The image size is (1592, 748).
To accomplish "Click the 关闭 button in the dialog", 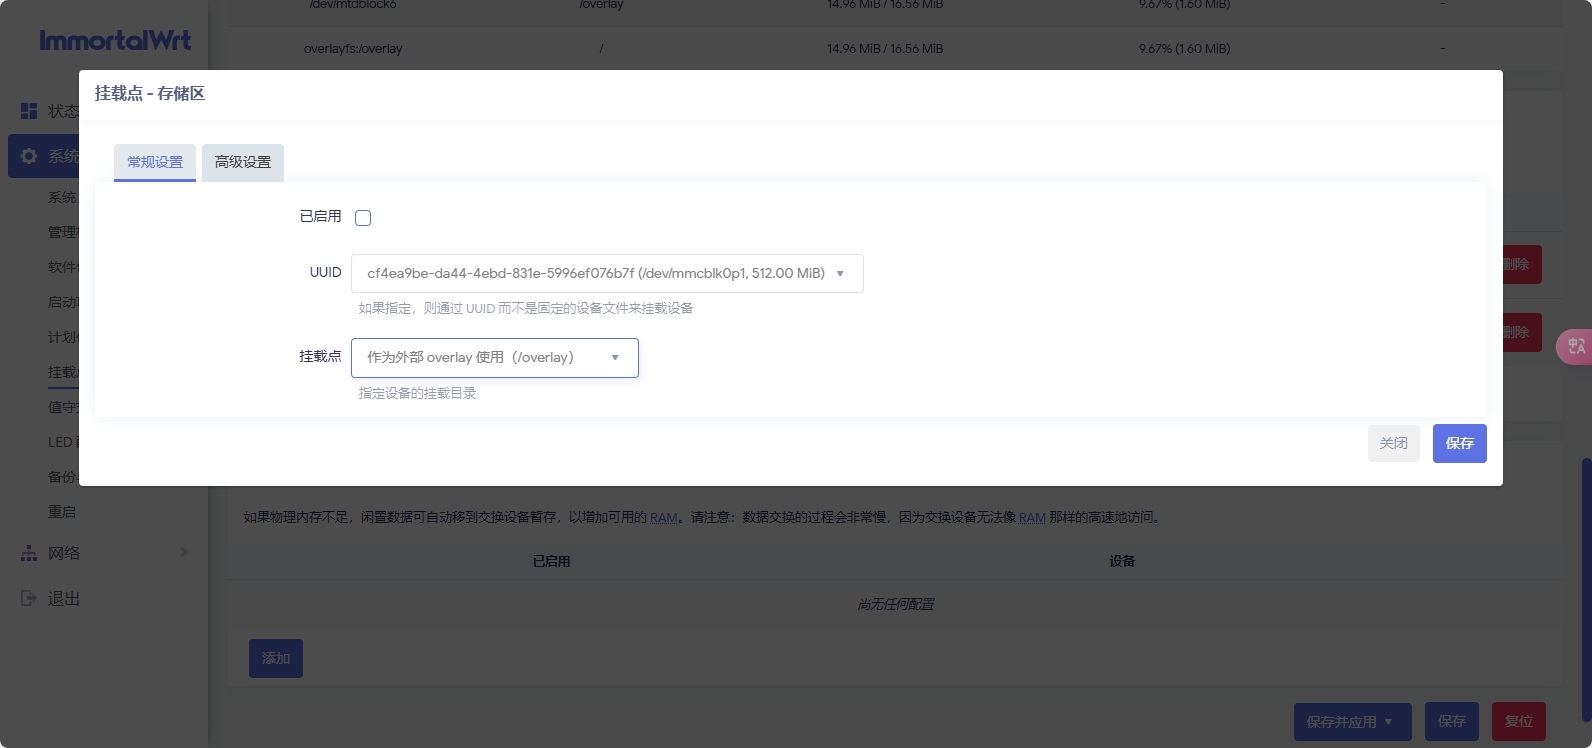I will click(1393, 443).
